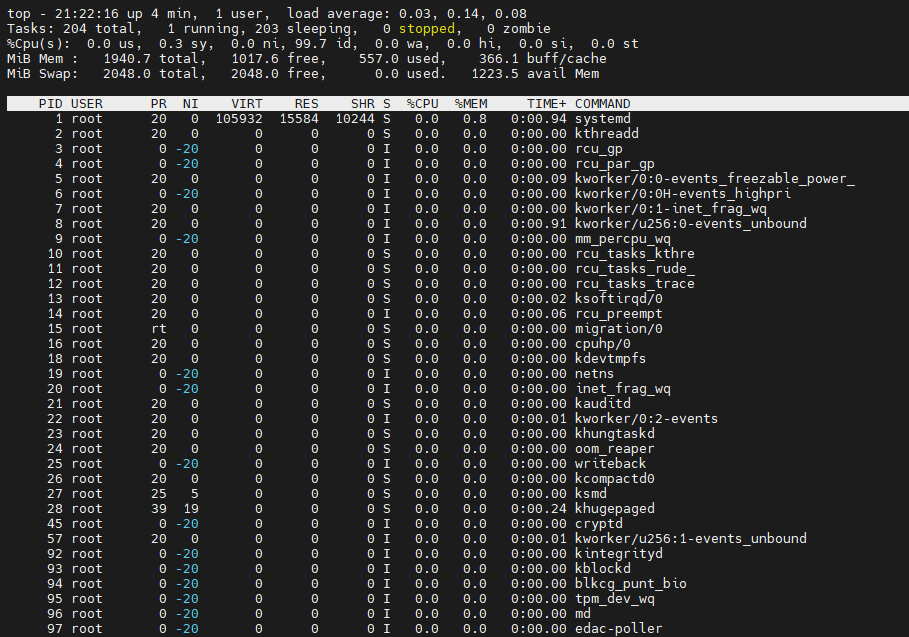Click the 'rt' priority value

(x=159, y=329)
